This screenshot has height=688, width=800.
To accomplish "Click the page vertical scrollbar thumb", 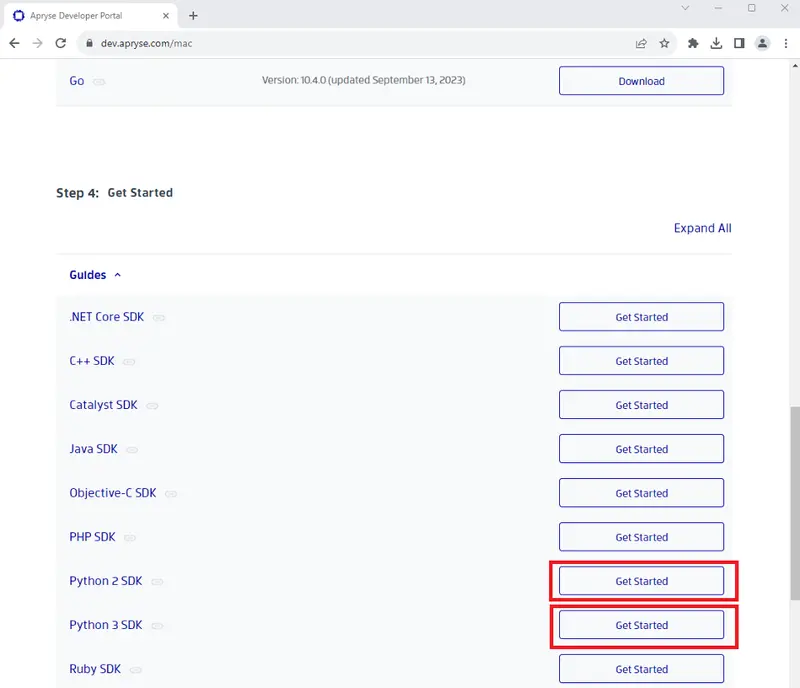I will point(795,503).
